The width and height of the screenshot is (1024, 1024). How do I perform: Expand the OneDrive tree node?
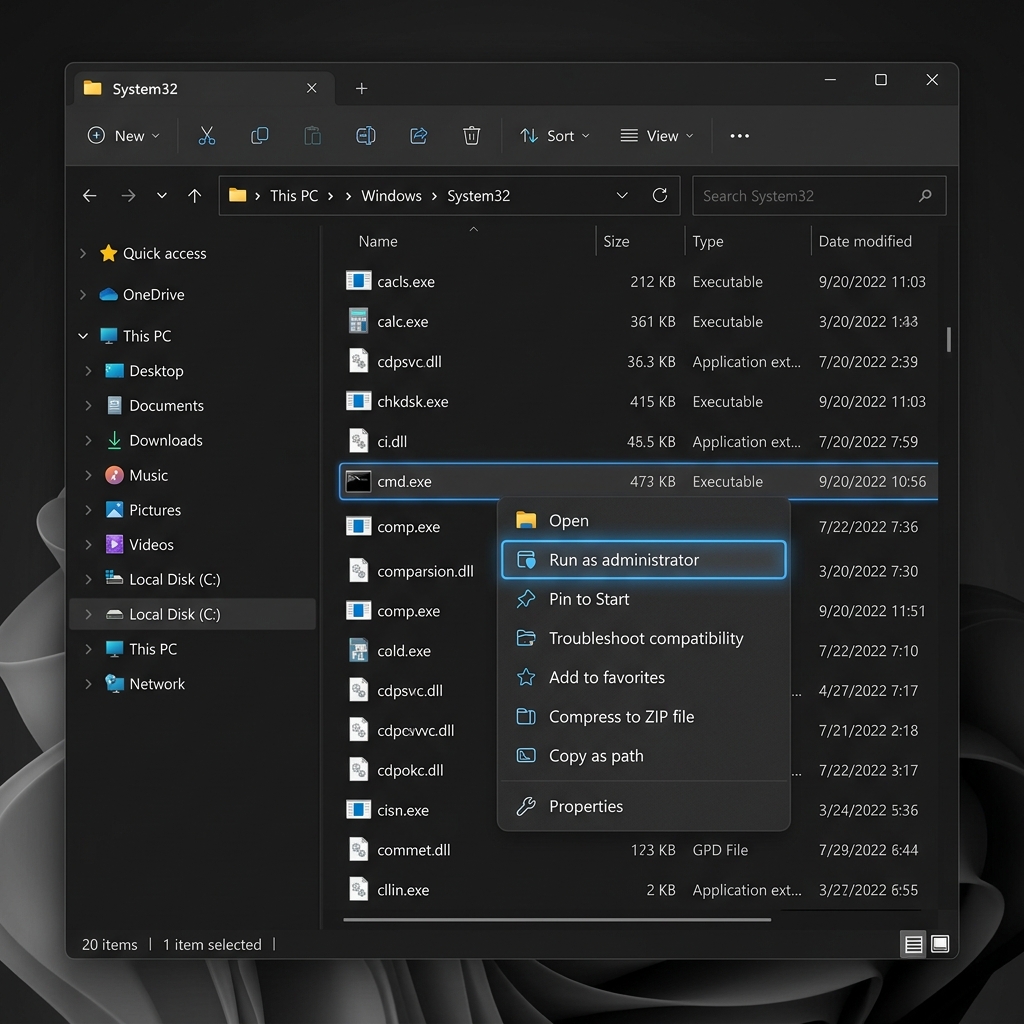[x=83, y=295]
